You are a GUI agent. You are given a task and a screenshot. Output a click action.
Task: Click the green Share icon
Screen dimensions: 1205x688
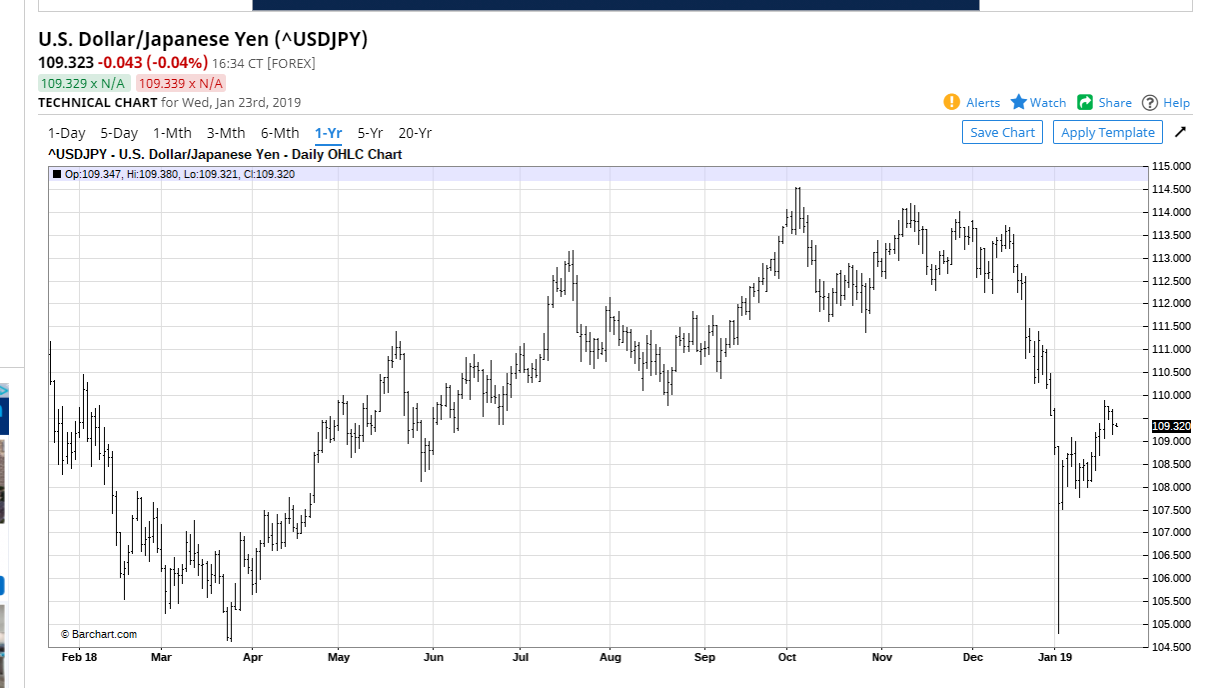(1085, 102)
